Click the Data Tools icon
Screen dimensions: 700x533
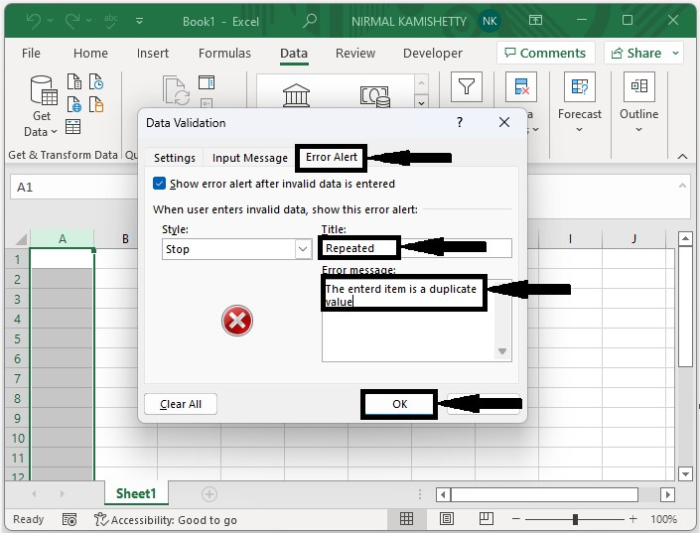click(x=521, y=87)
